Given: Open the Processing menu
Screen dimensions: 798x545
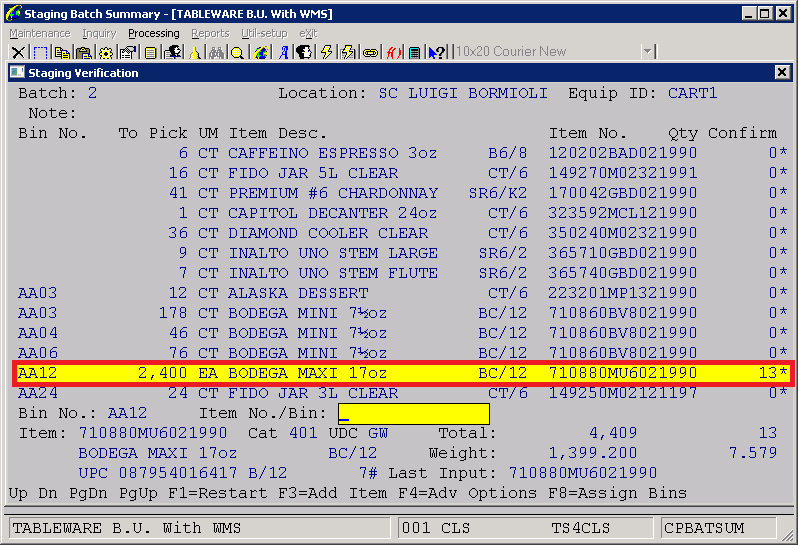Looking at the screenshot, I should click(x=154, y=34).
